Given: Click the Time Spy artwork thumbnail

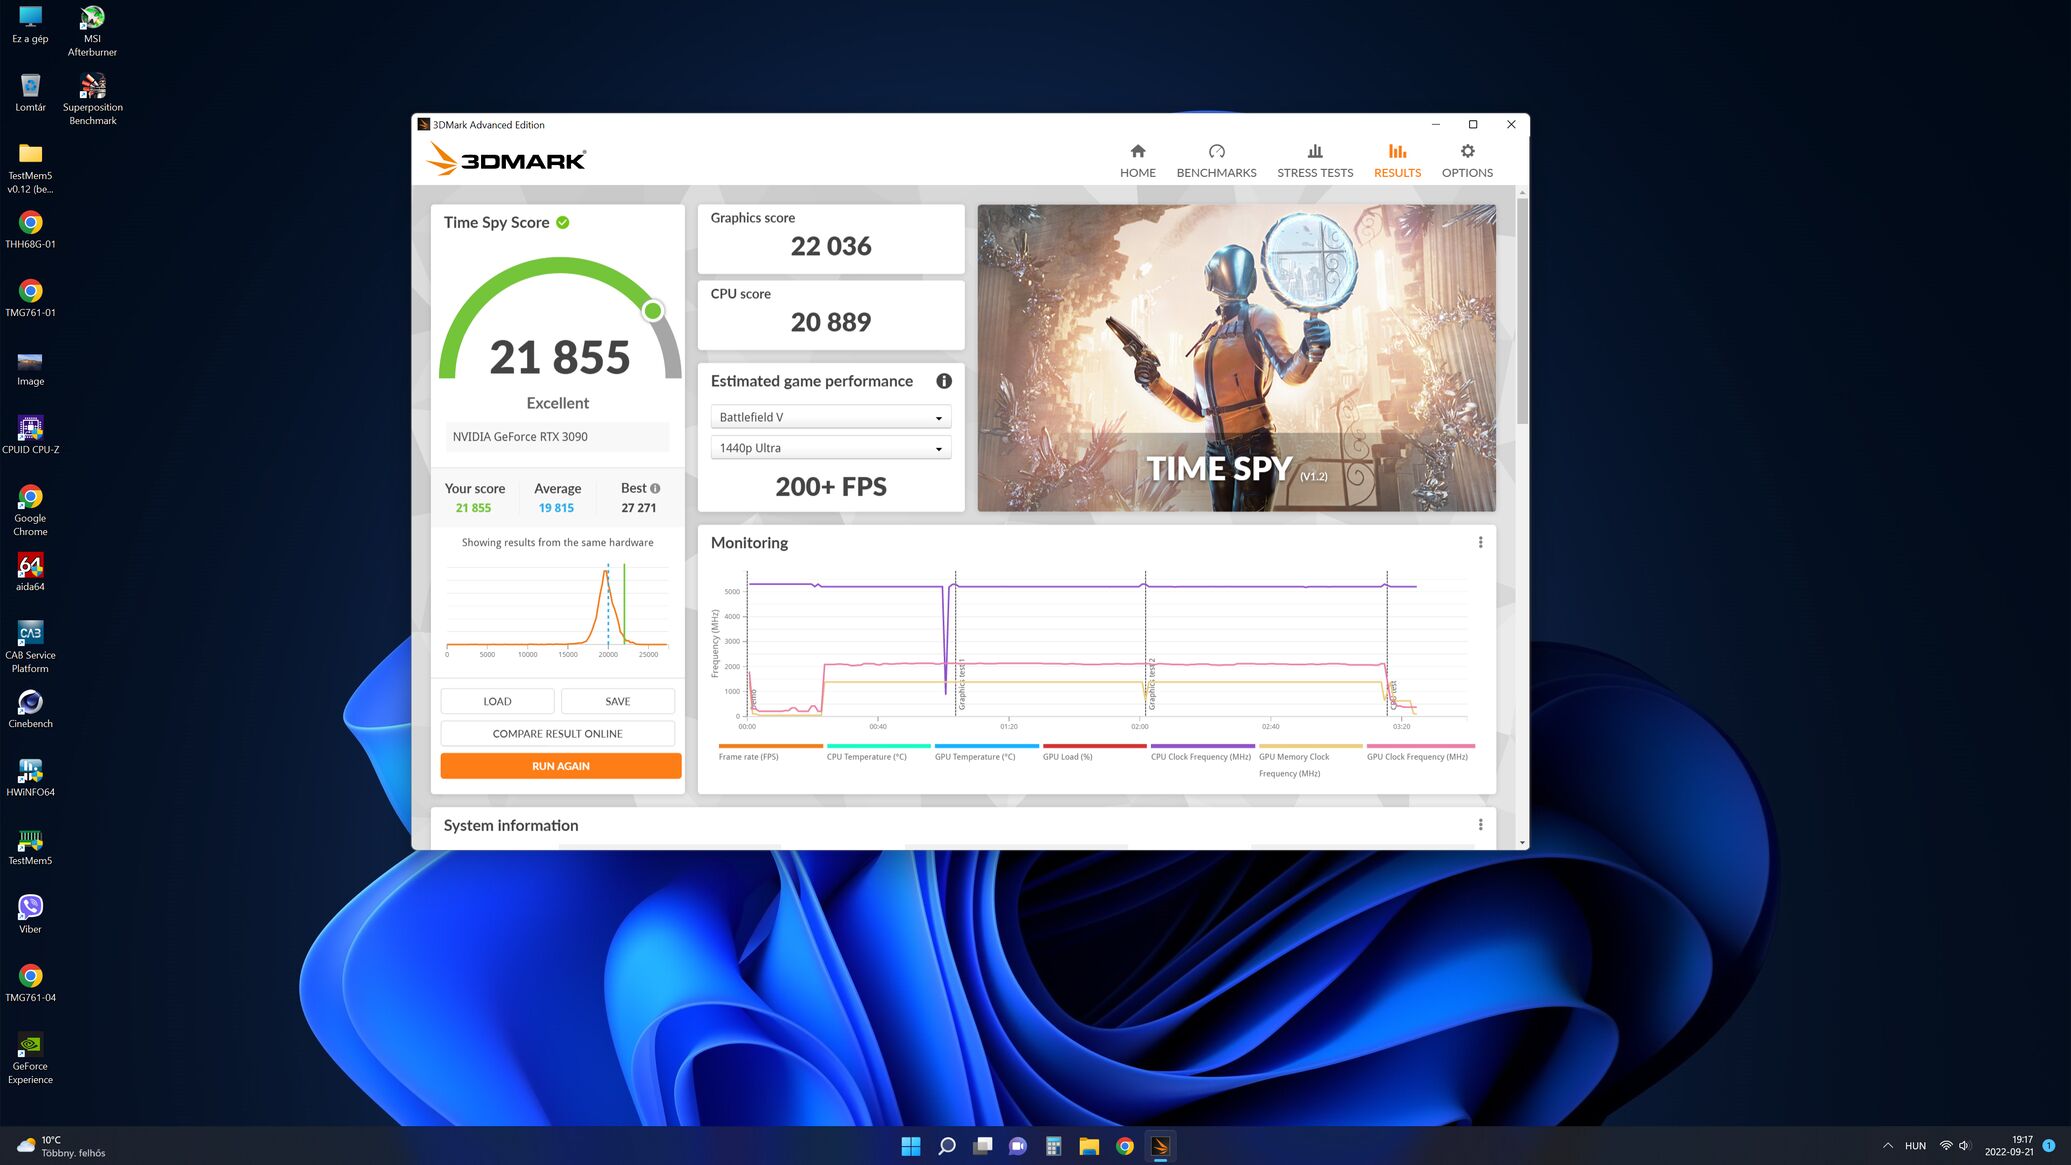Looking at the screenshot, I should [1236, 358].
